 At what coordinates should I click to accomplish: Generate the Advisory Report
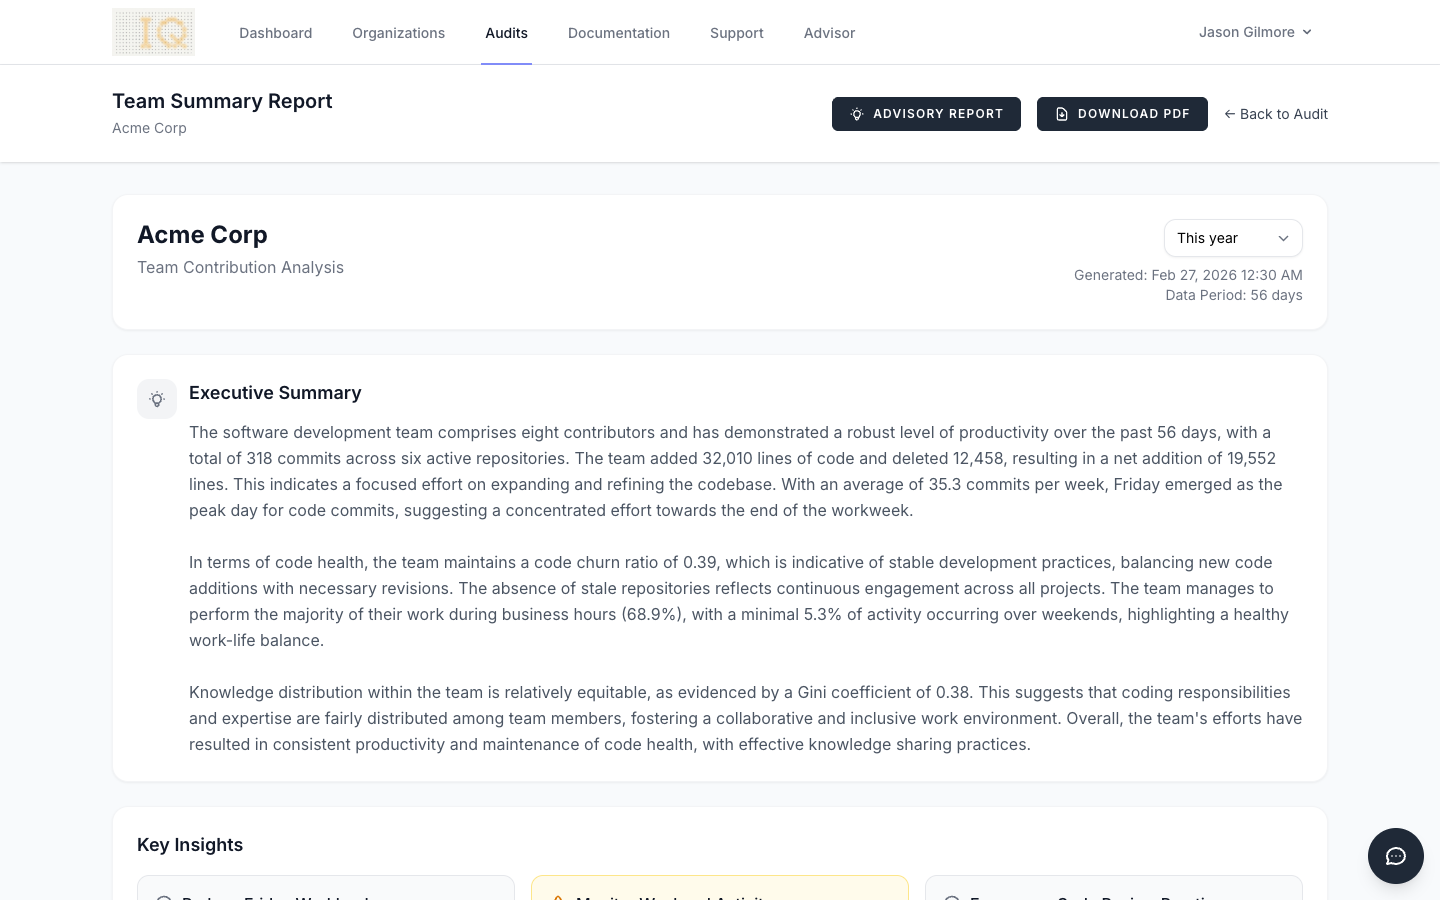pos(926,114)
